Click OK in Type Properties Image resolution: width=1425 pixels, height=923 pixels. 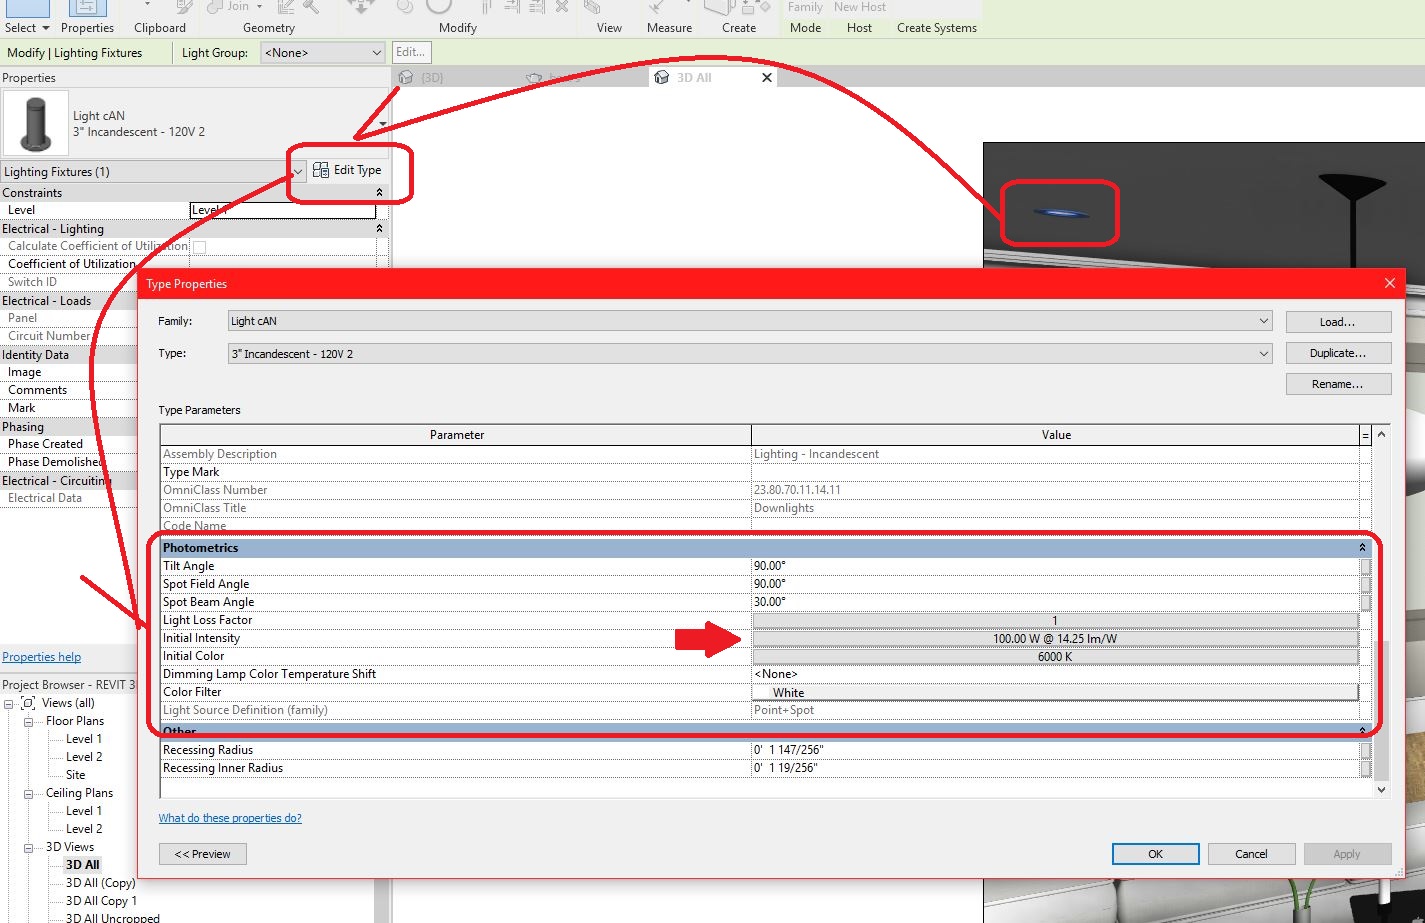coord(1155,854)
